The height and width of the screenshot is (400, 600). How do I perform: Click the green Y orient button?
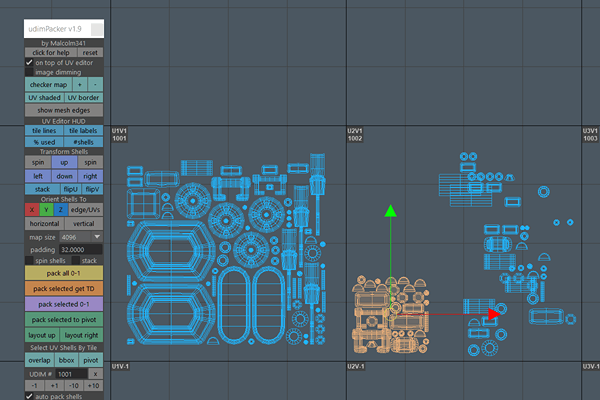pyautogui.click(x=46, y=209)
